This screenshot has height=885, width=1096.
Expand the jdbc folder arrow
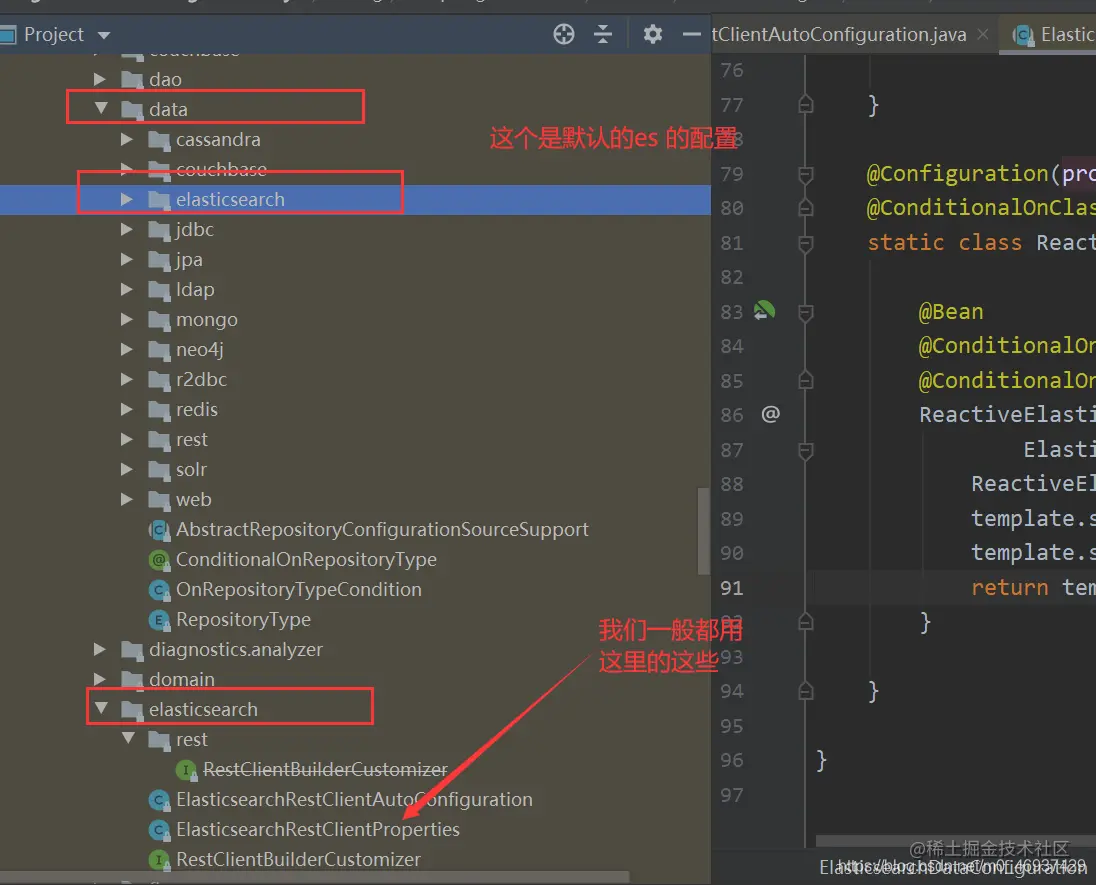pos(127,229)
